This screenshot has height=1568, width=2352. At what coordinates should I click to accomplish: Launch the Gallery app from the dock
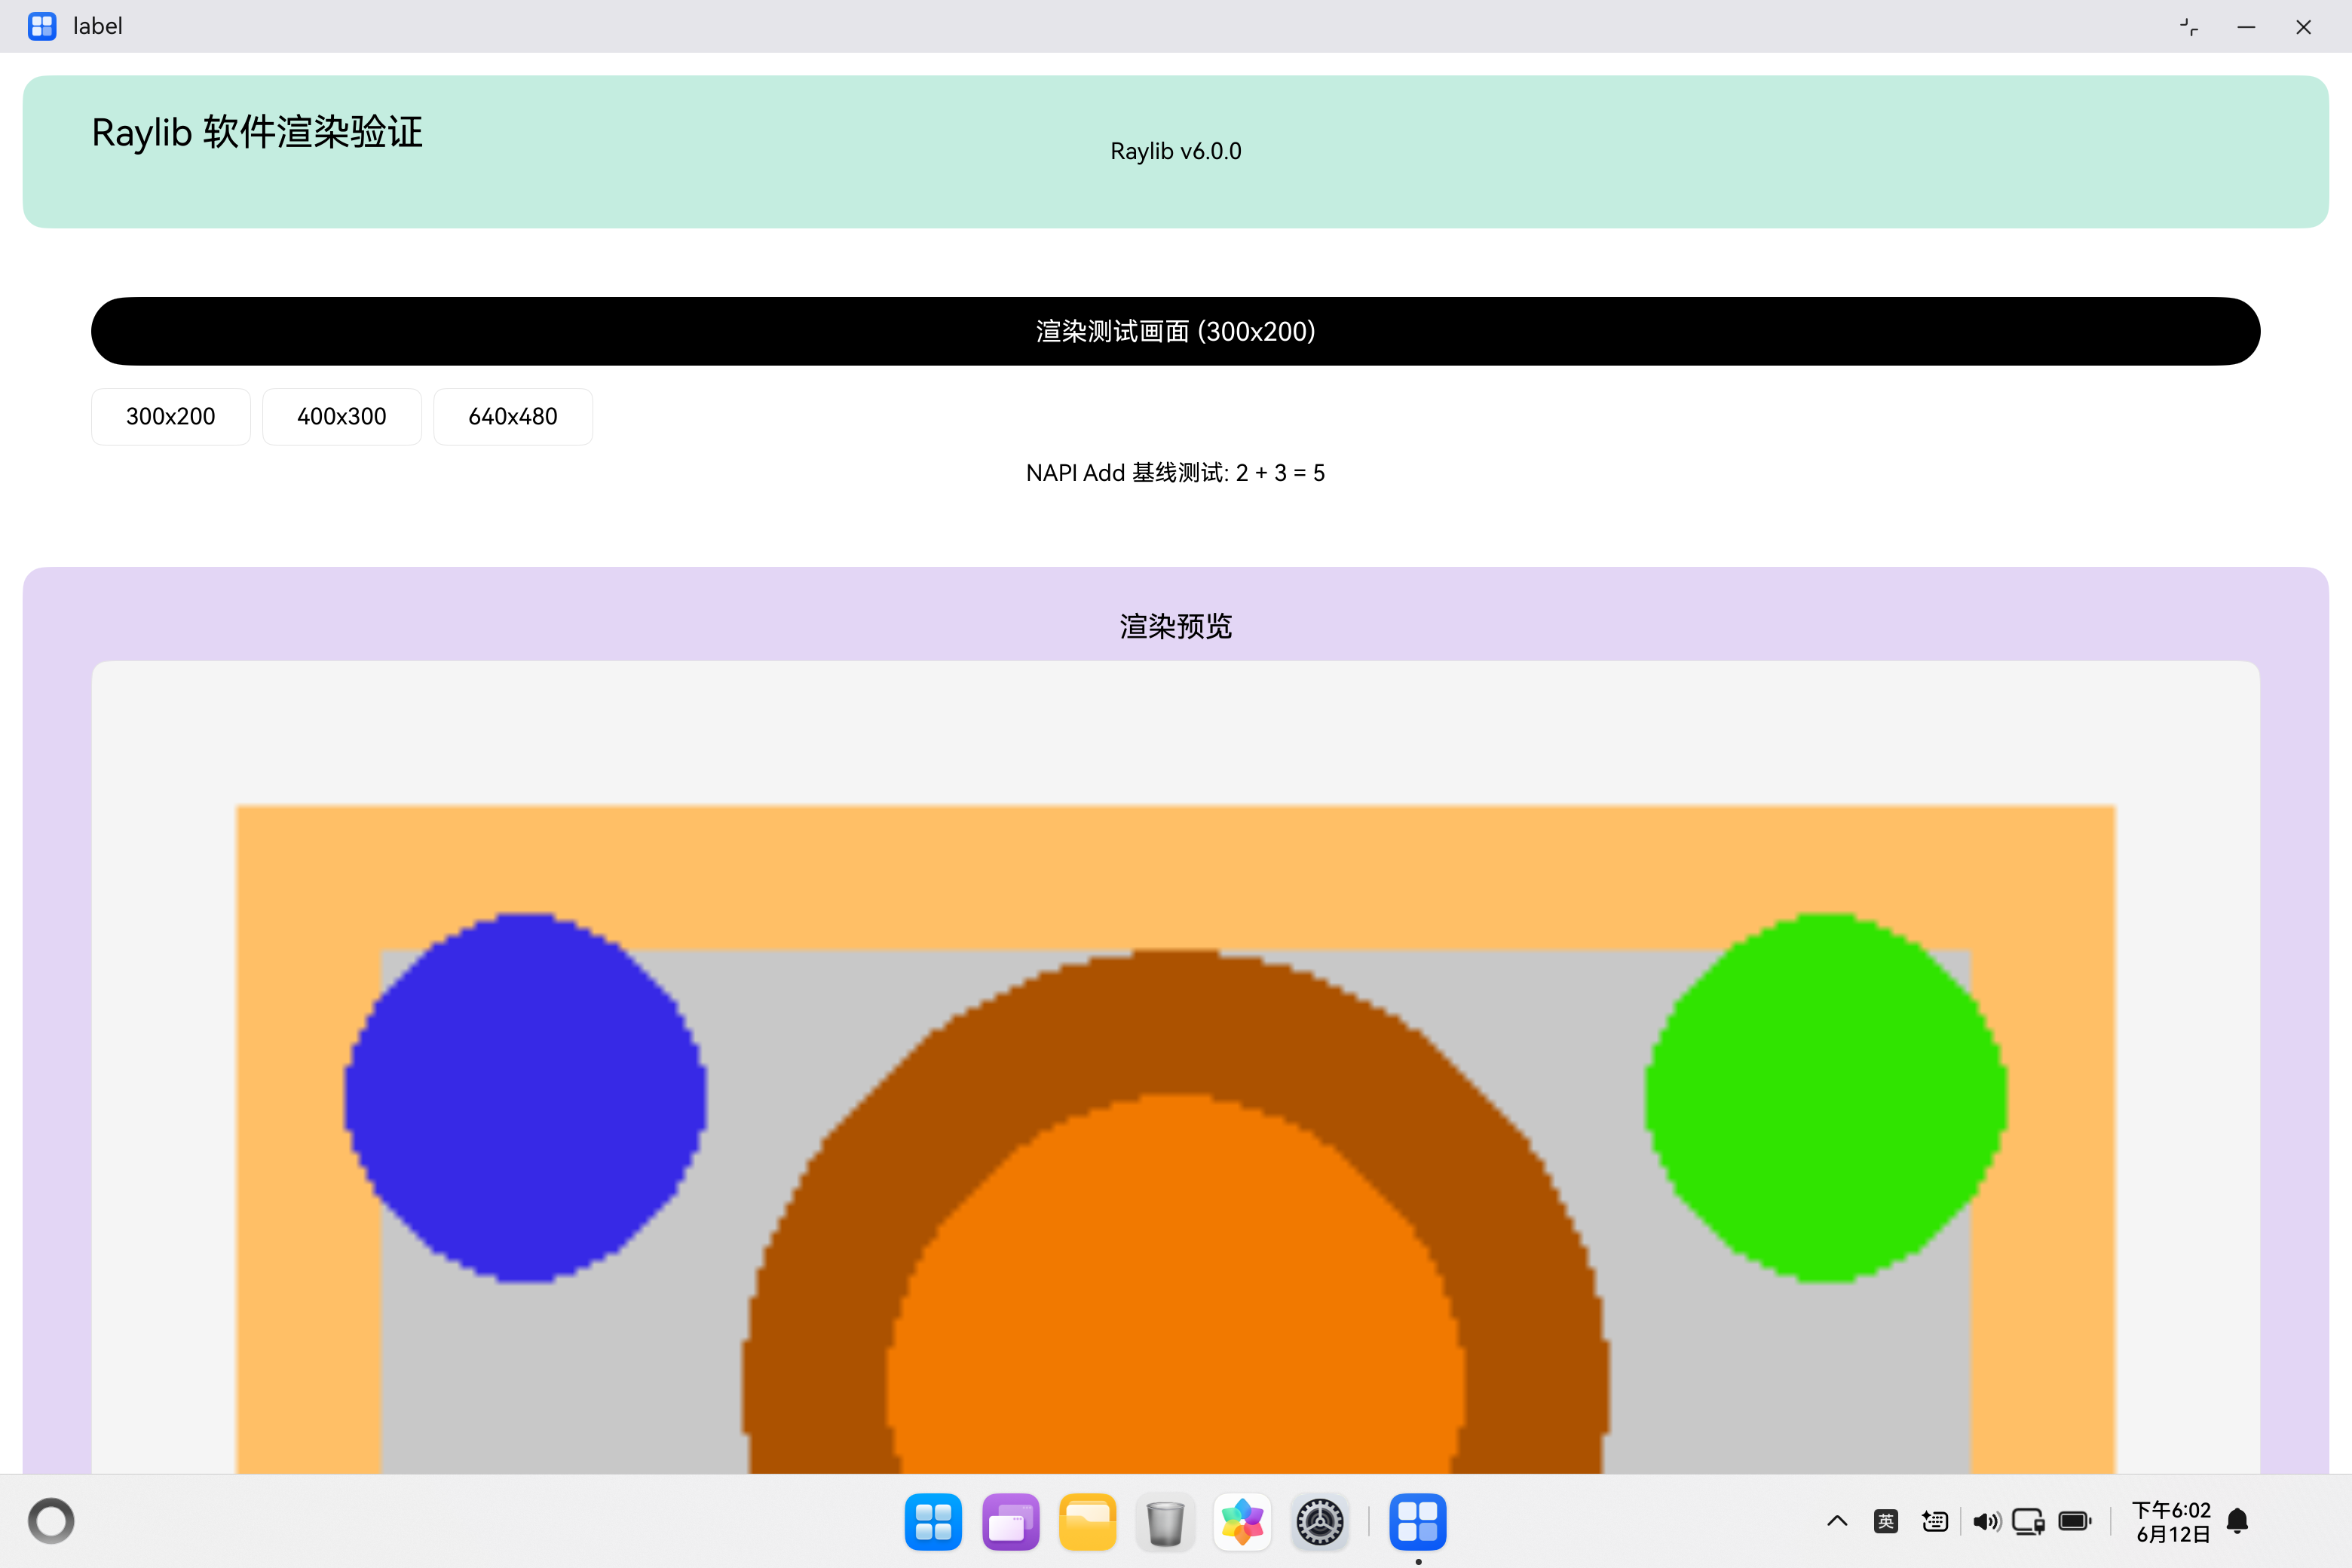(x=1242, y=1522)
